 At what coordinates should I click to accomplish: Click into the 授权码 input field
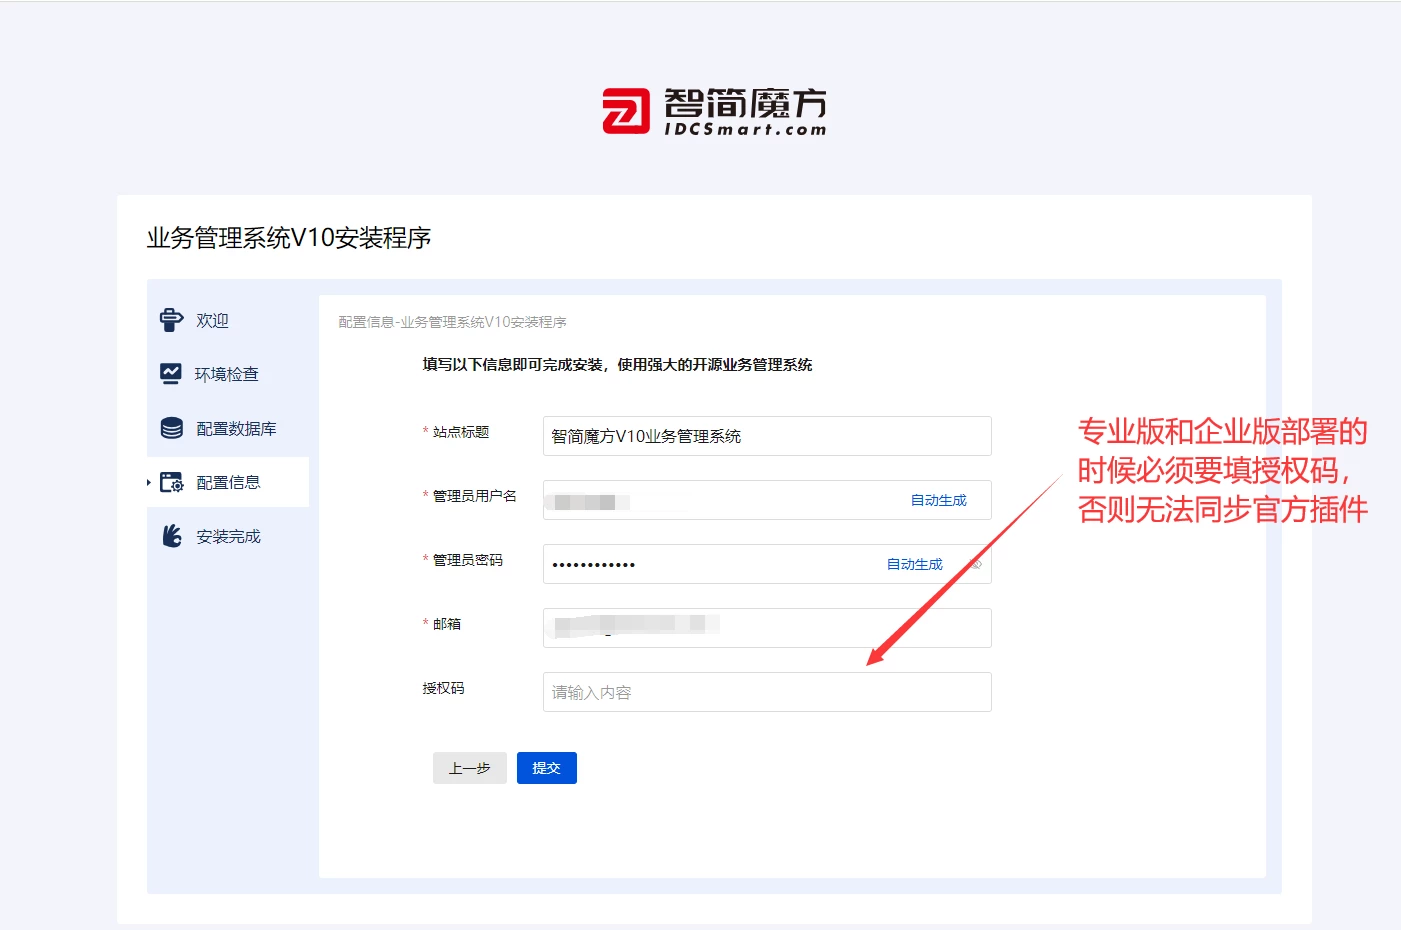(x=766, y=692)
